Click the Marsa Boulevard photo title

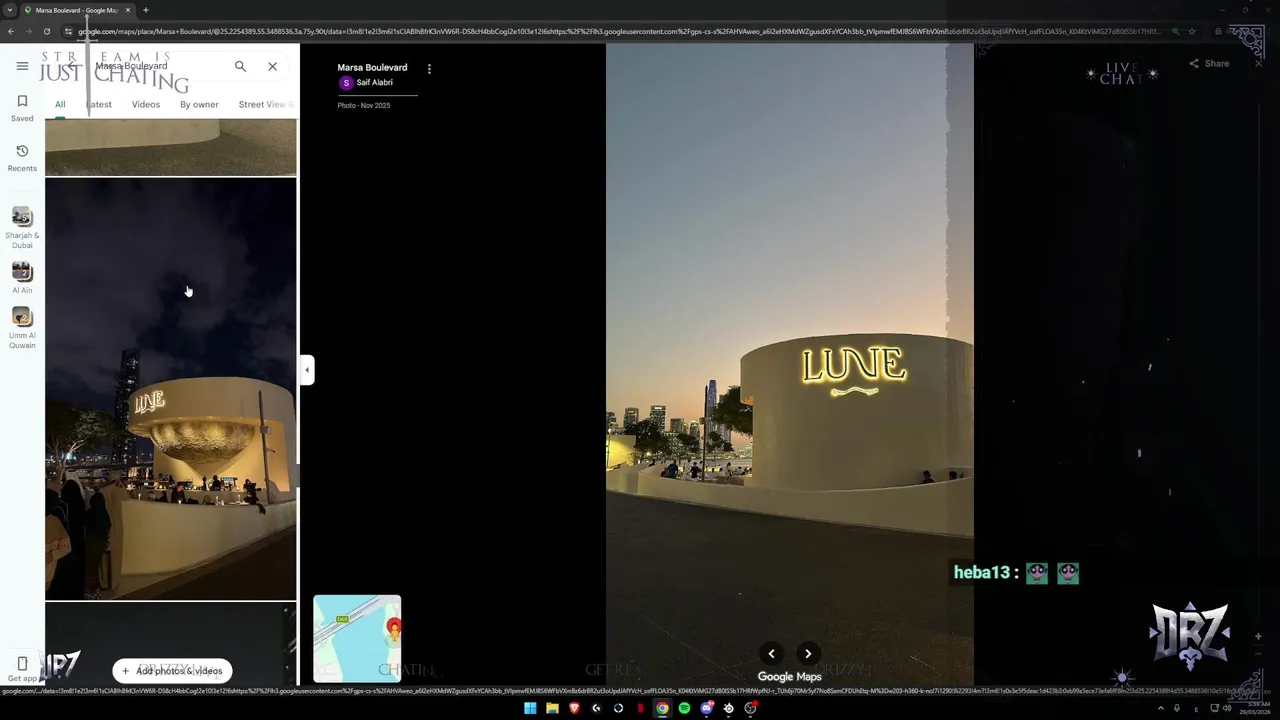tap(372, 68)
